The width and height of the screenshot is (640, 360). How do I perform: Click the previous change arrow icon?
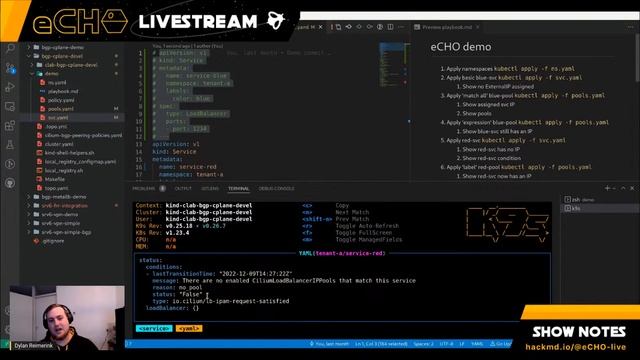coord(349,27)
